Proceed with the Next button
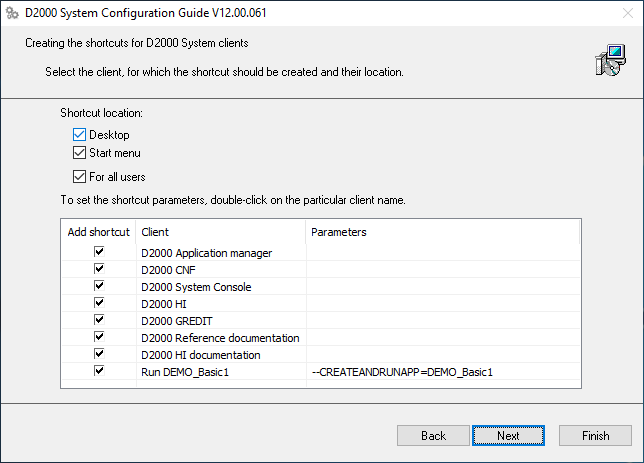 point(508,436)
